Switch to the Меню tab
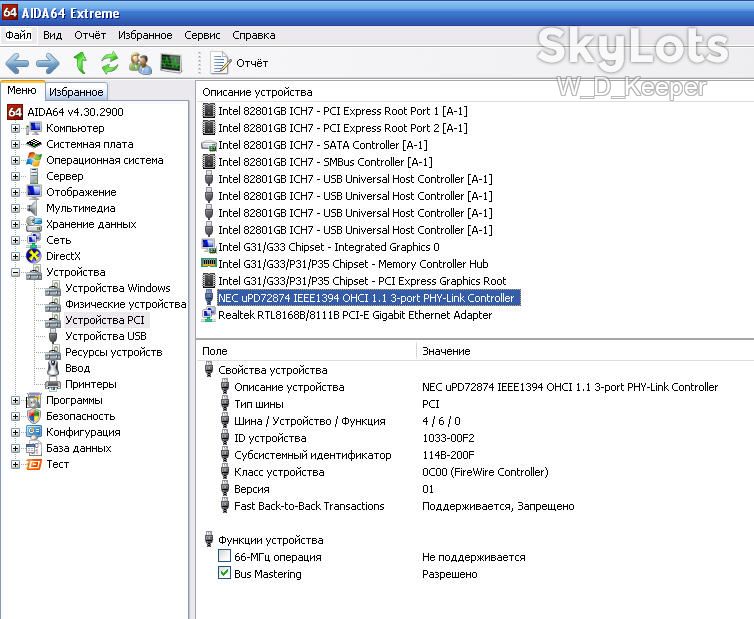The image size is (754, 619). (22, 90)
